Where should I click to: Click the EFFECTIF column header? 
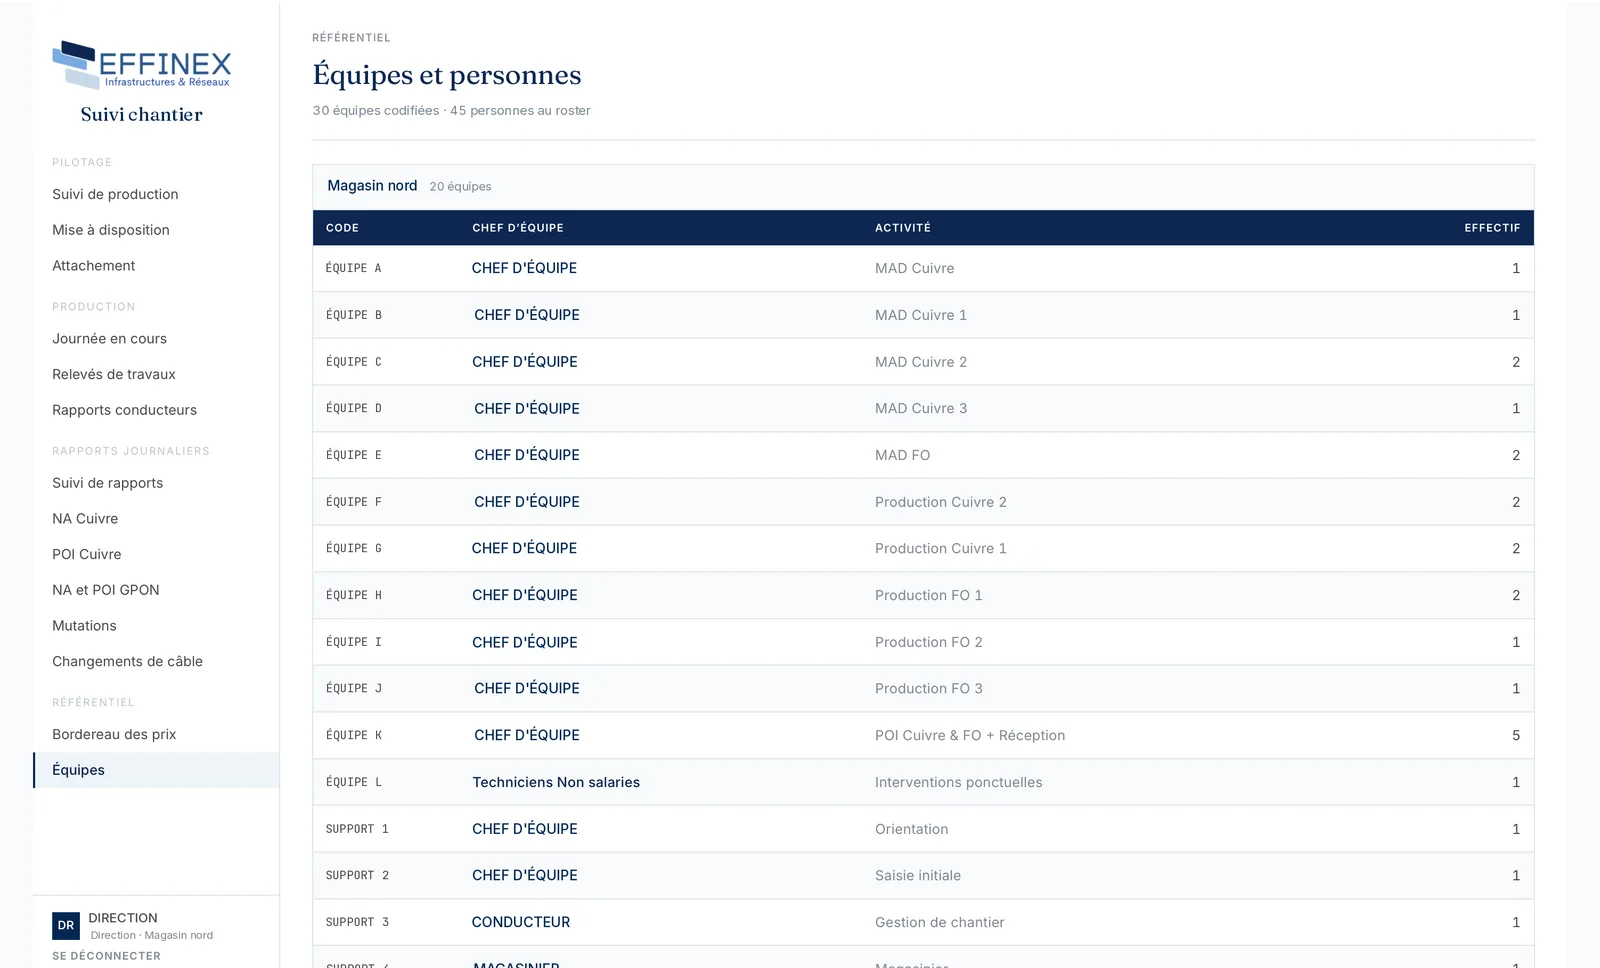(x=1492, y=228)
